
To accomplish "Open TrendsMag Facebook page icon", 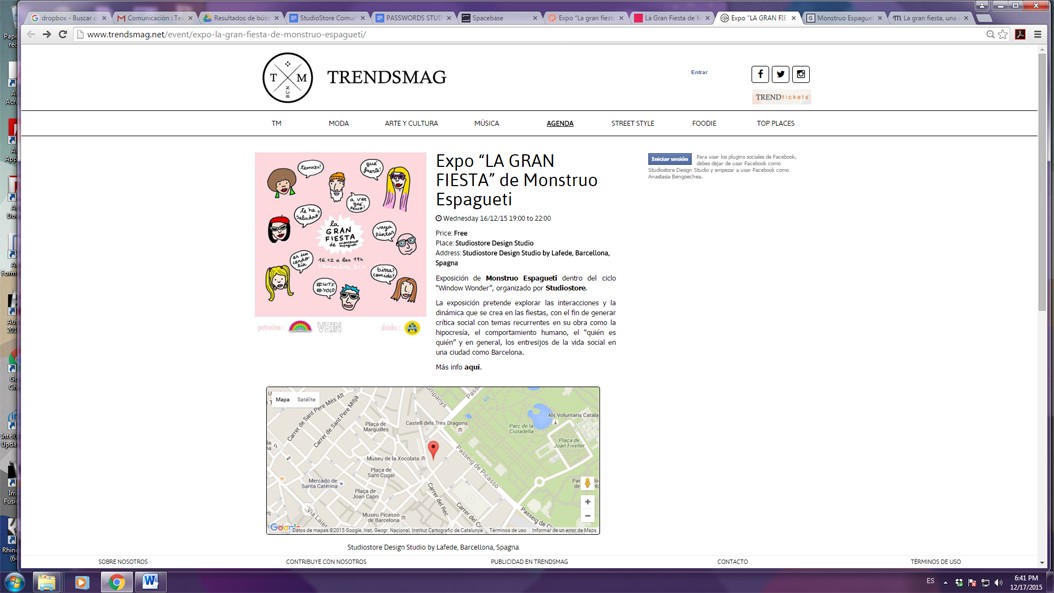I will tap(760, 74).
